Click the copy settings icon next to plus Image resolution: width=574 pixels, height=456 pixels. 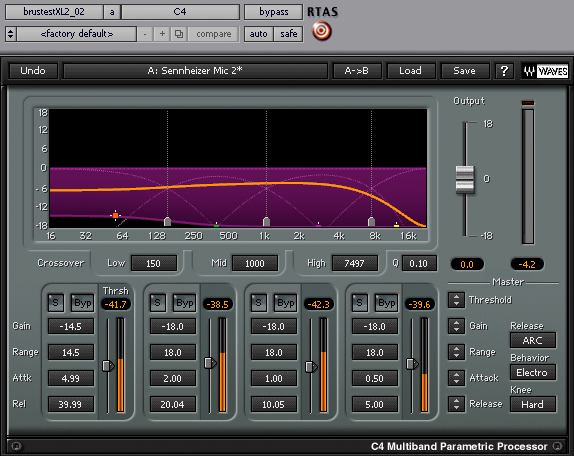pos(179,34)
